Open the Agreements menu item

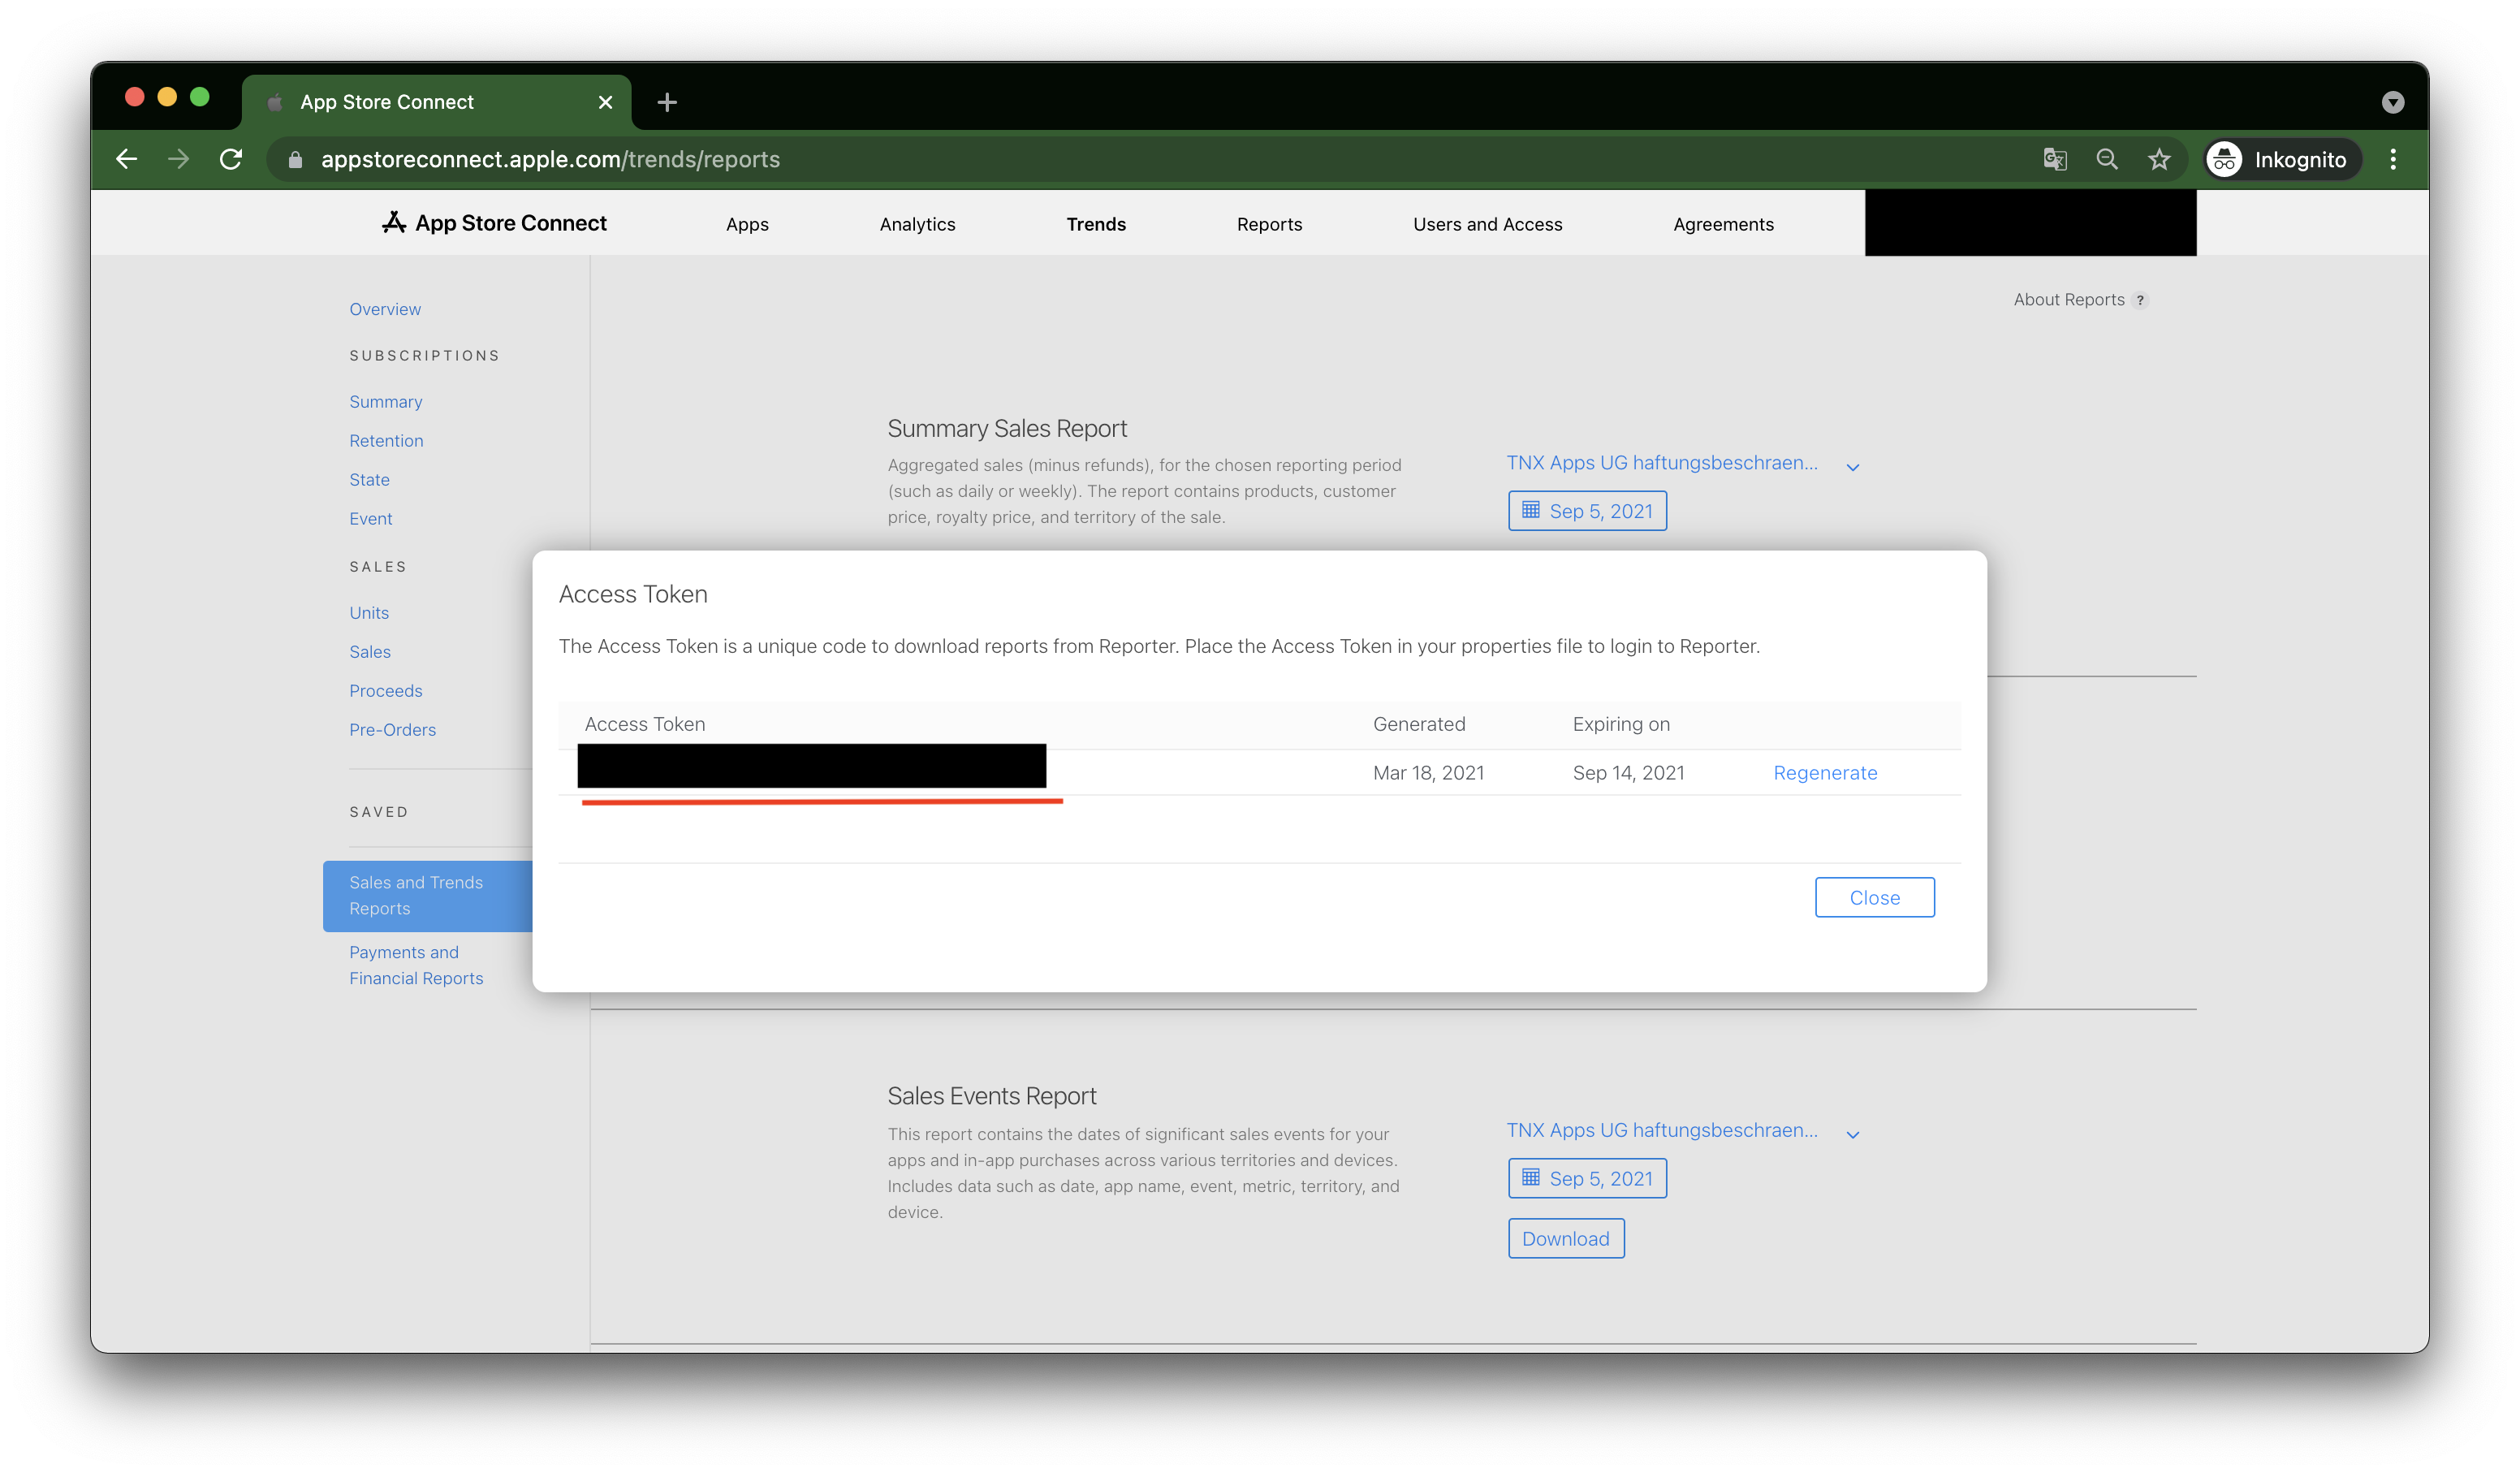coord(1723,224)
